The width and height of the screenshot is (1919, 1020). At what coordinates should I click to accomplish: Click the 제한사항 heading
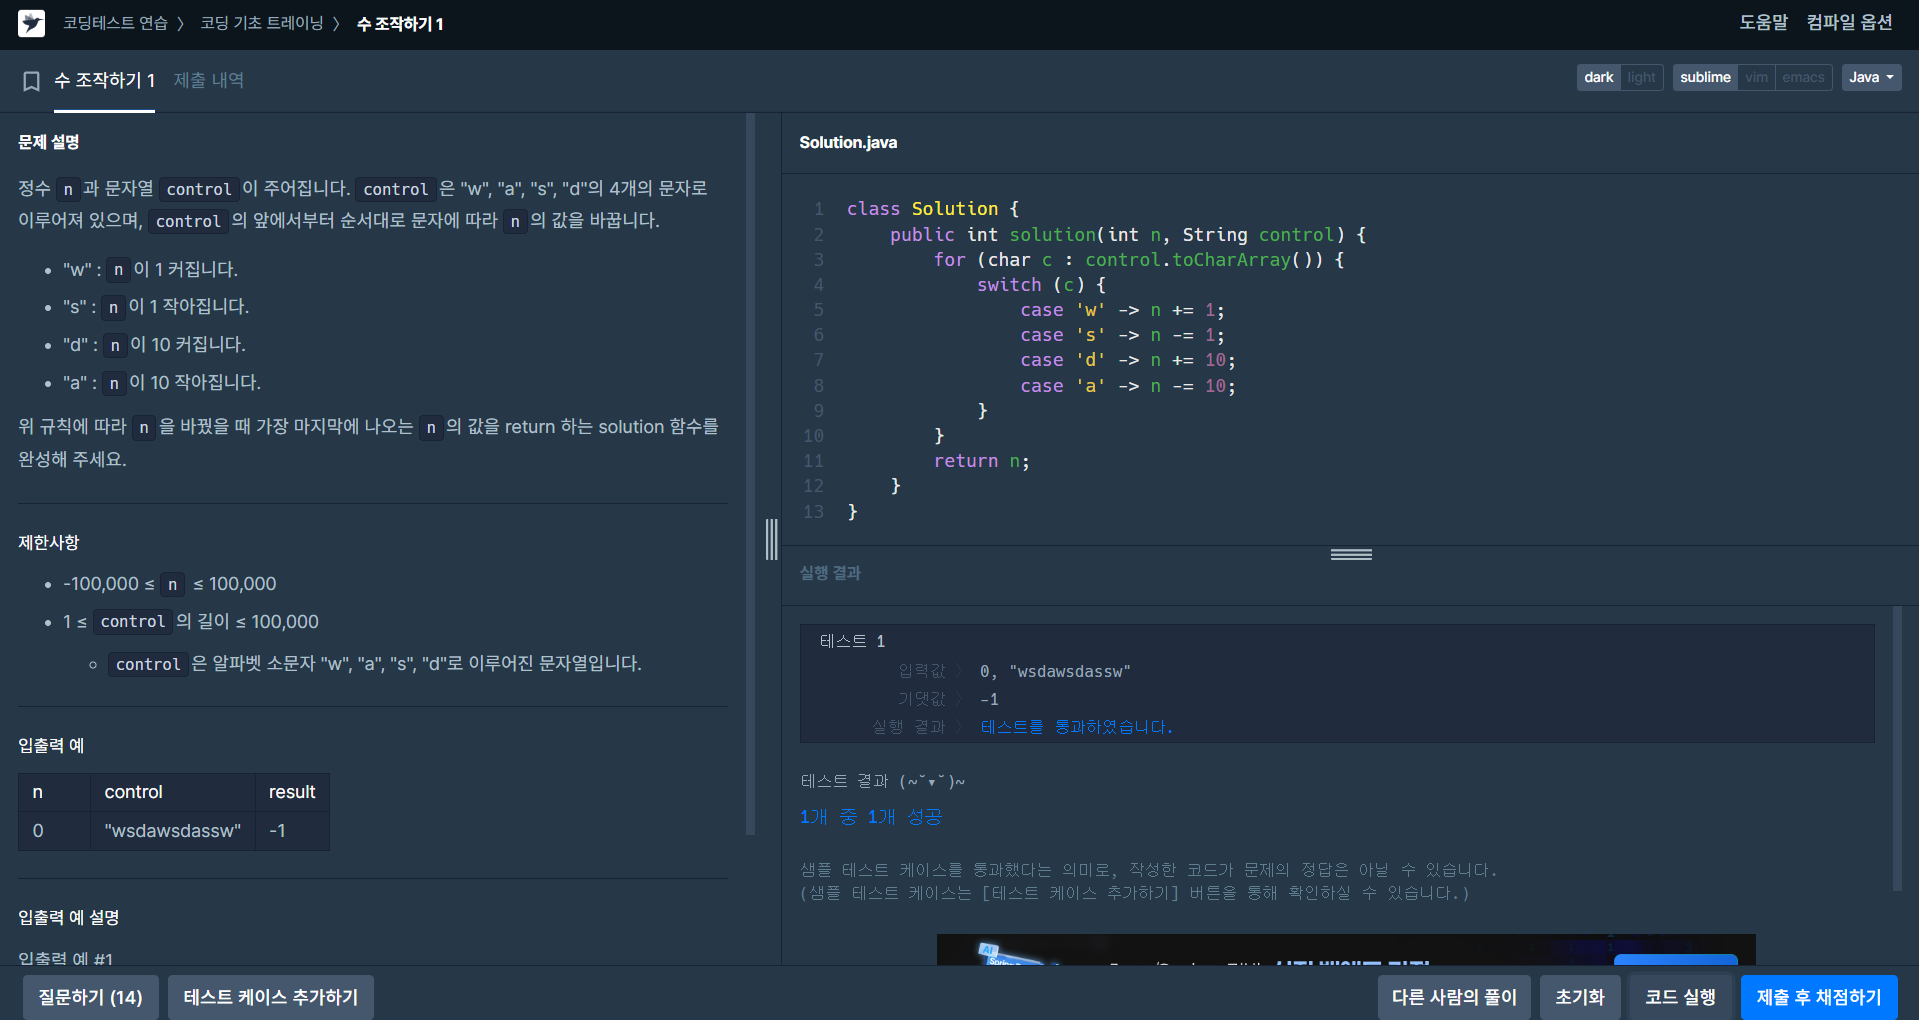click(48, 543)
